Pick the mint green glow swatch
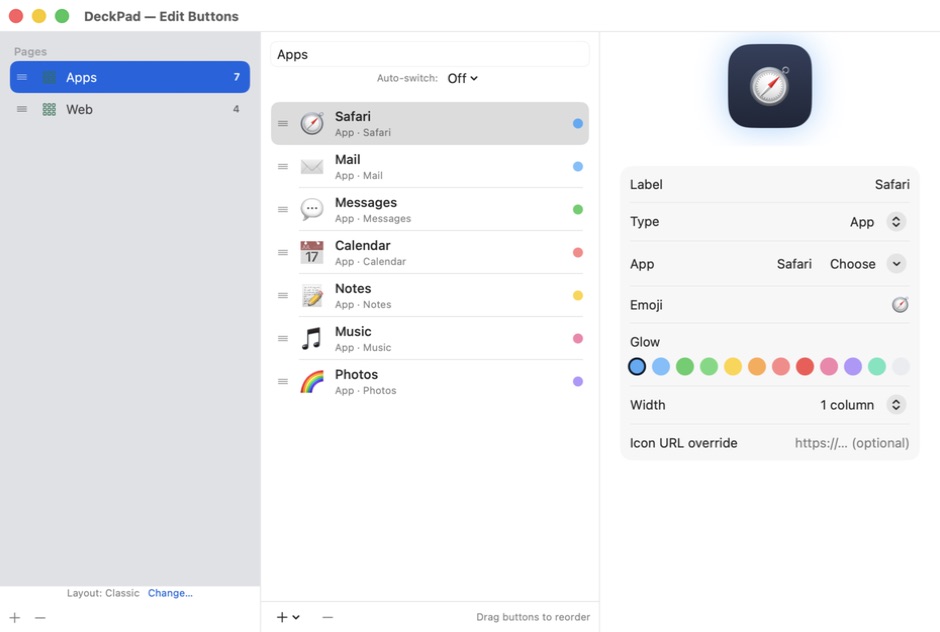Screen dimensions: 940x632 (x=876, y=366)
